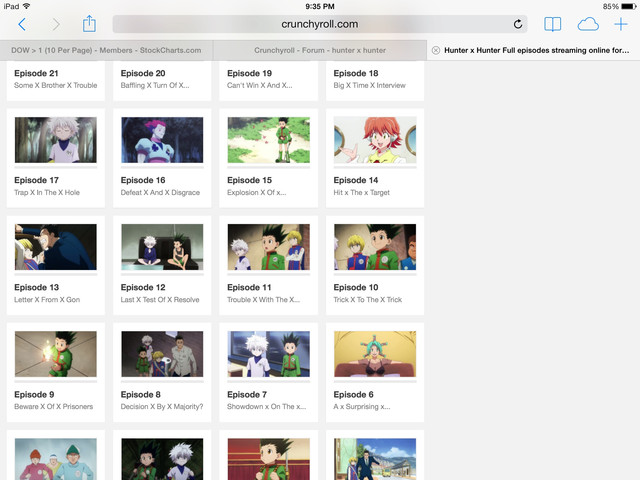Viewport: 640px width, 480px height.
Task: Open Episode 8 thumbnail
Action: [162, 354]
